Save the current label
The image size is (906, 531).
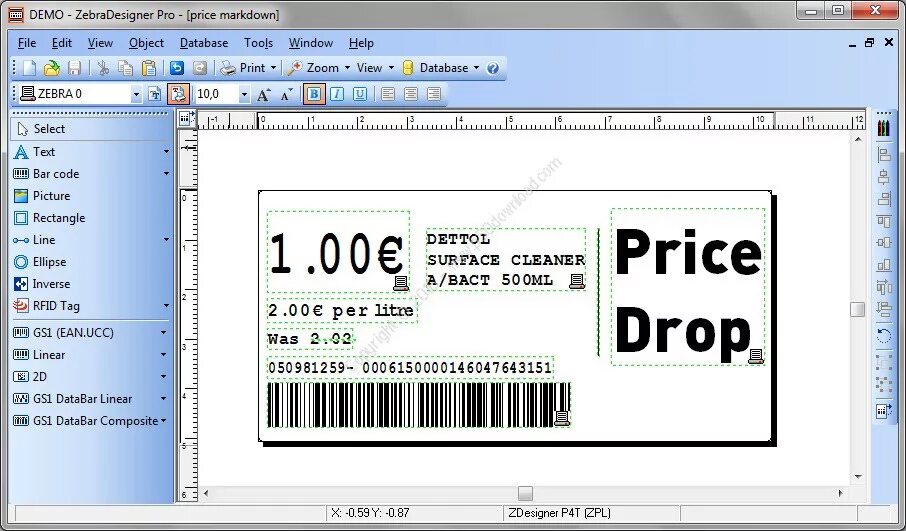(x=74, y=68)
